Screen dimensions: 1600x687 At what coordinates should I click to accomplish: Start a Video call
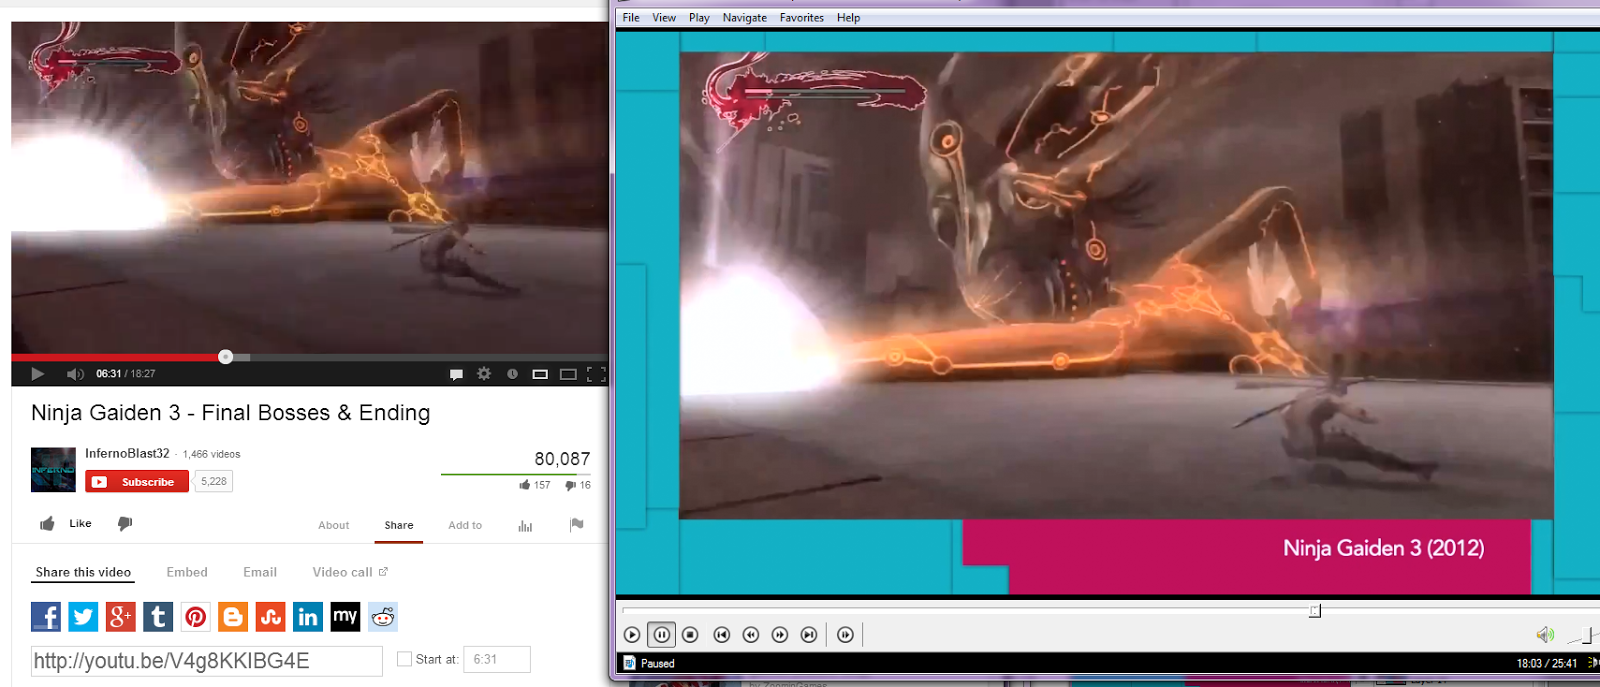pos(350,572)
